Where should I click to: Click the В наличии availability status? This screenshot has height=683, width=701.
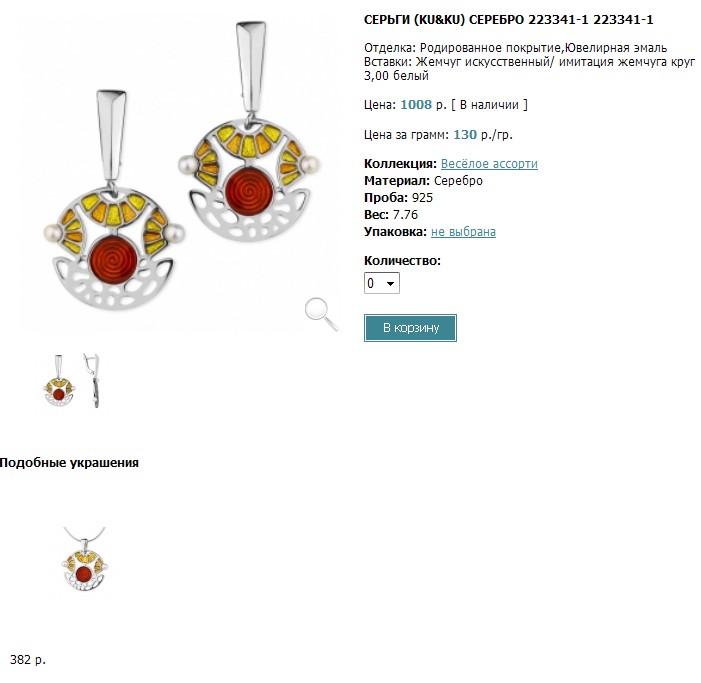click(489, 105)
